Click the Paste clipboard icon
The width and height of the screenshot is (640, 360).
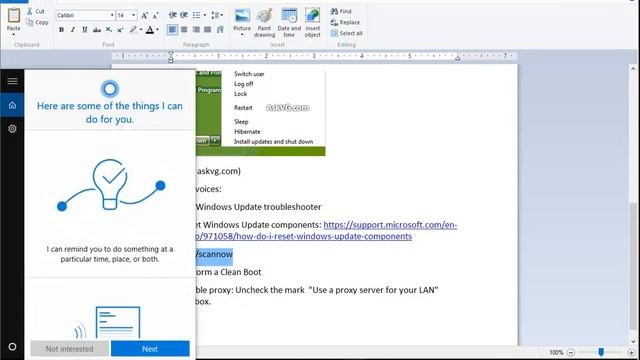click(13, 16)
